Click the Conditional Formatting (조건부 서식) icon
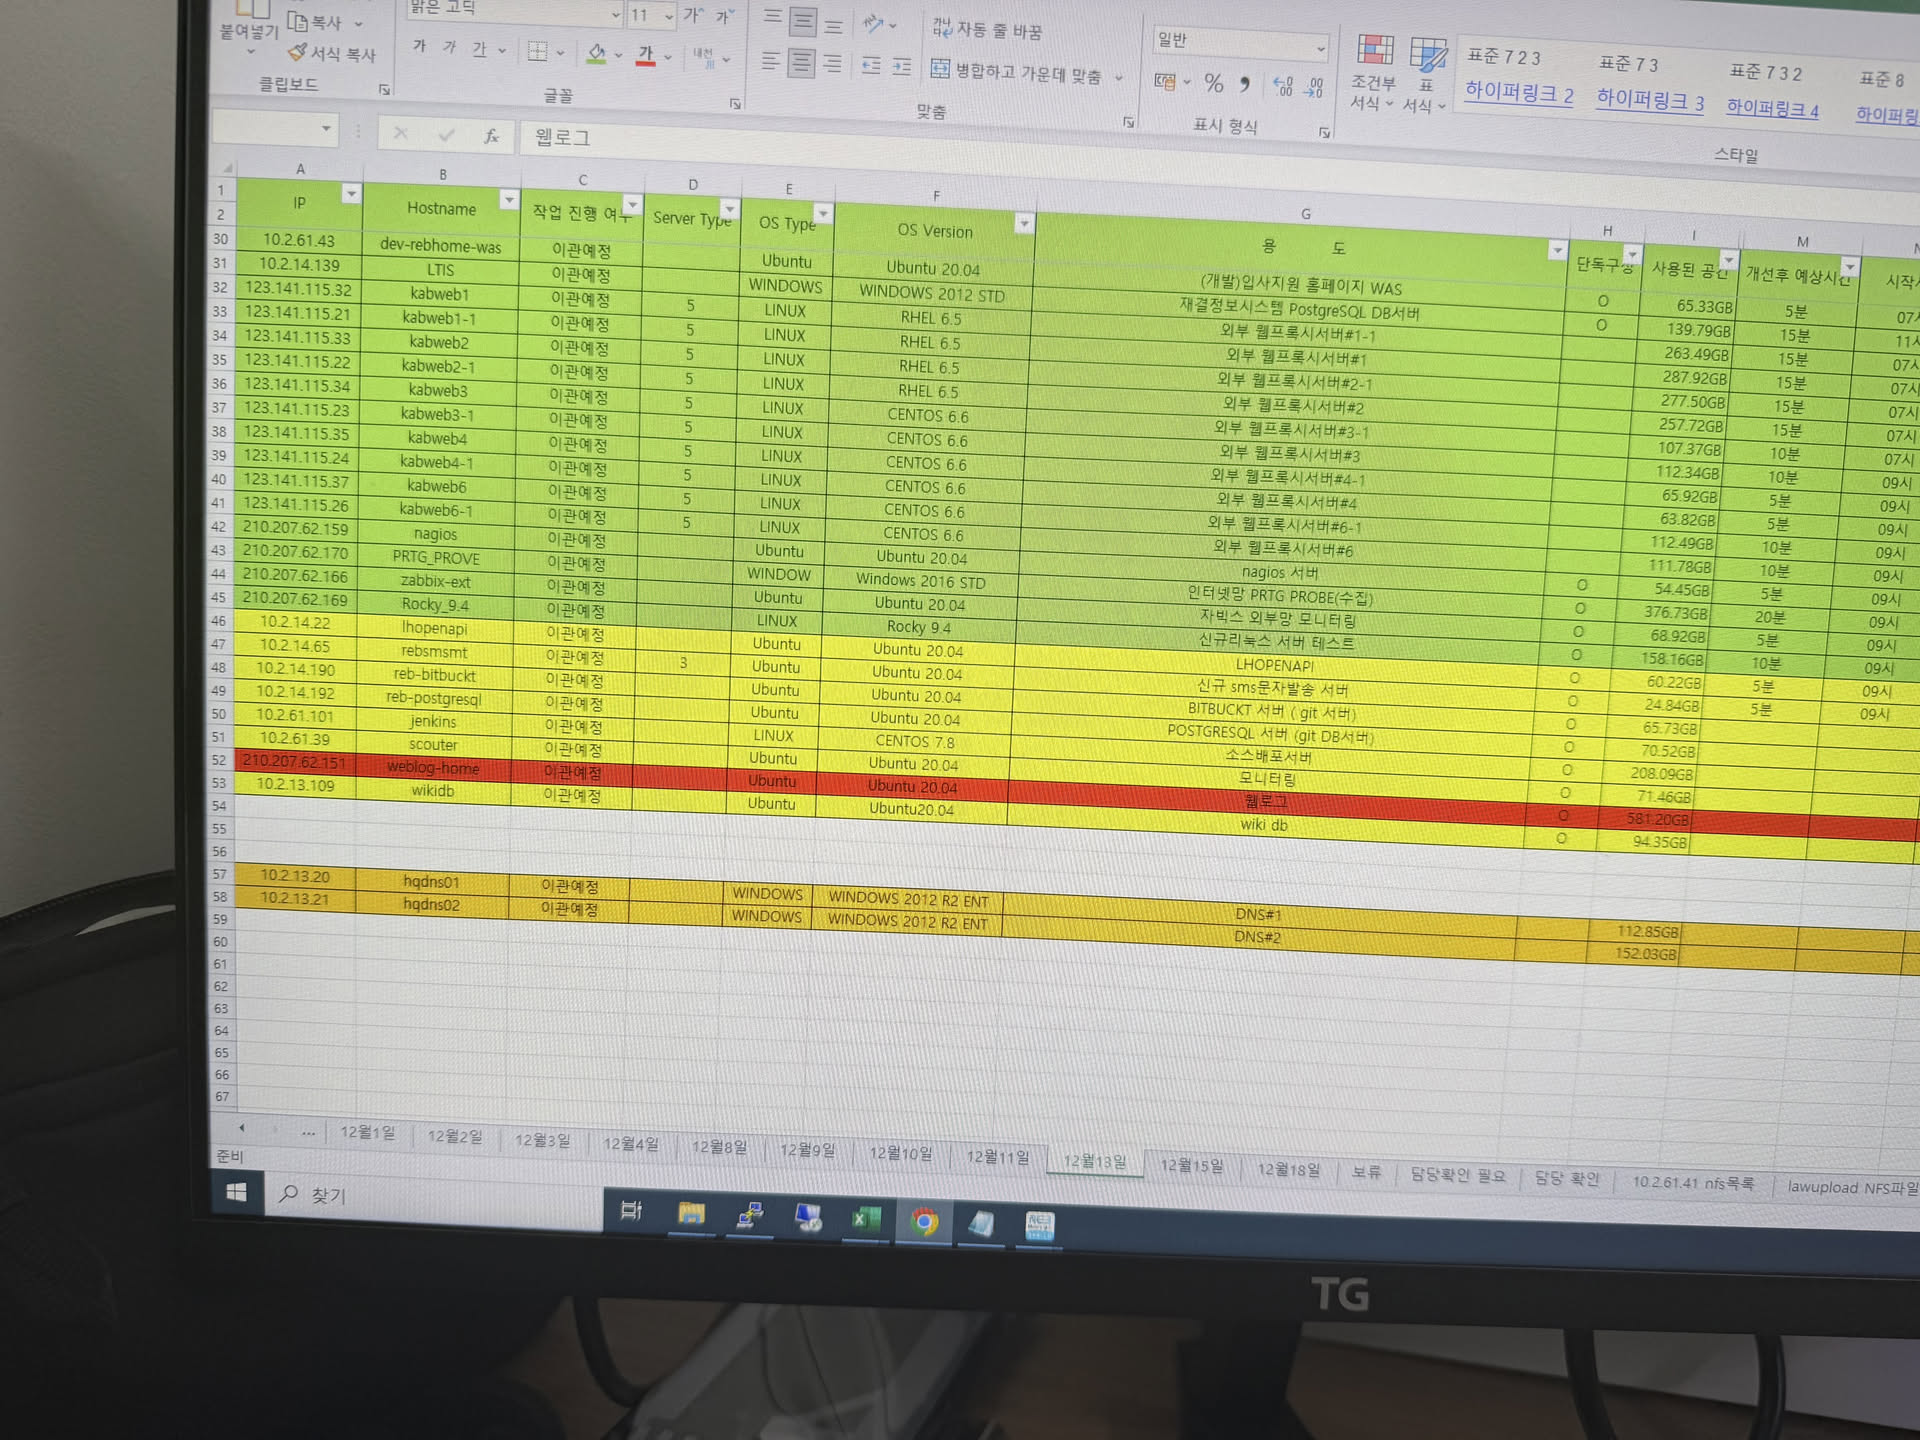This screenshot has height=1440, width=1920. 1375,51
